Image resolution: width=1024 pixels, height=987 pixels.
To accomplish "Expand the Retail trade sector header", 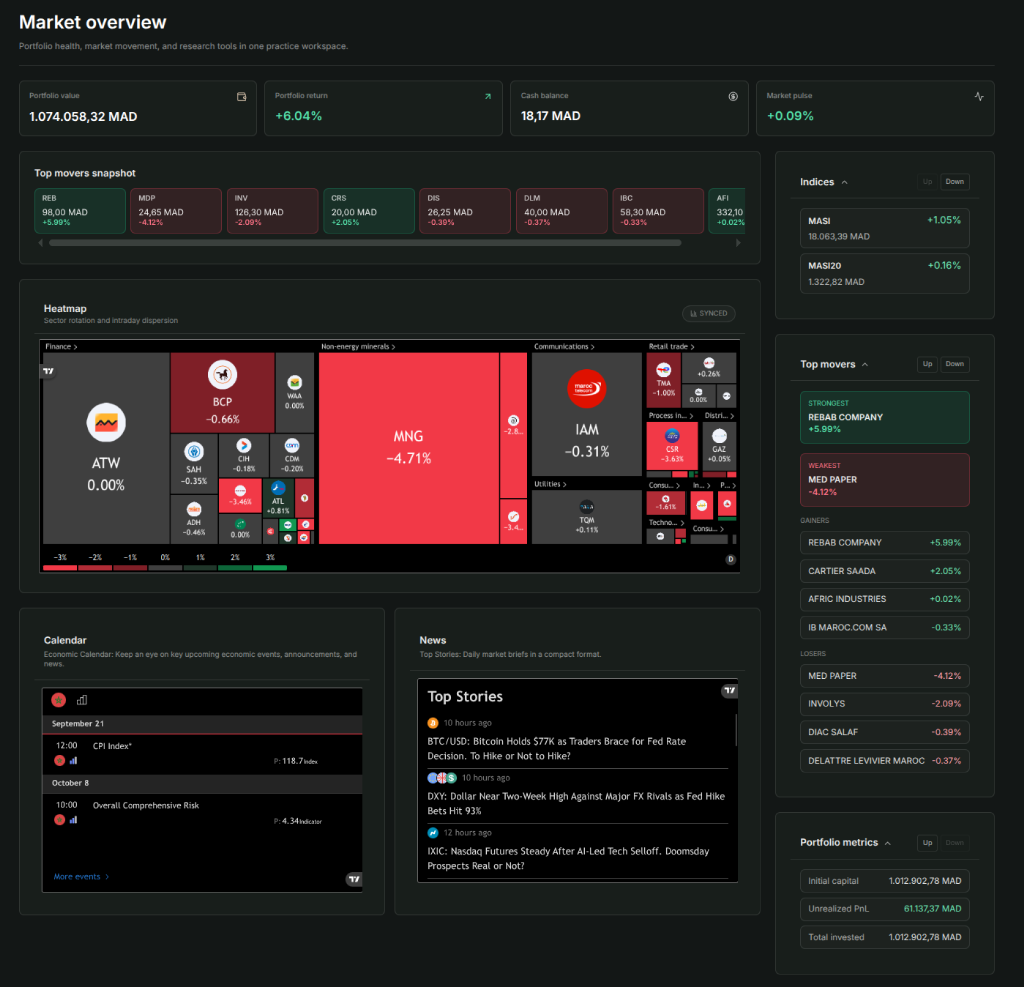I will pyautogui.click(x=671, y=347).
